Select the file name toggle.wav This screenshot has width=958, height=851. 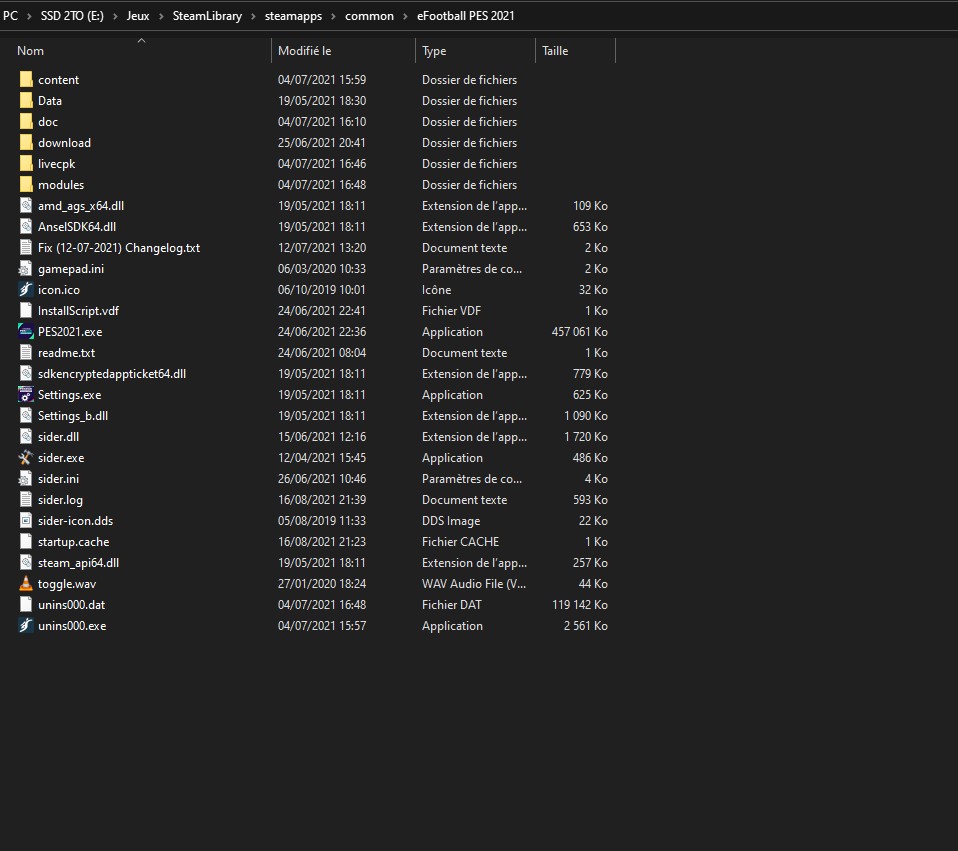click(67, 583)
